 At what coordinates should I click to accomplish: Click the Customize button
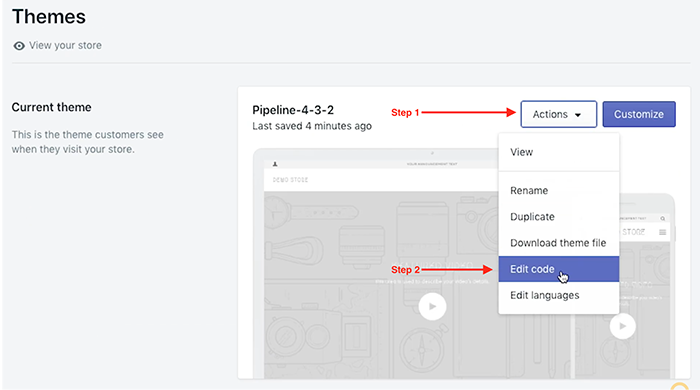coord(639,114)
